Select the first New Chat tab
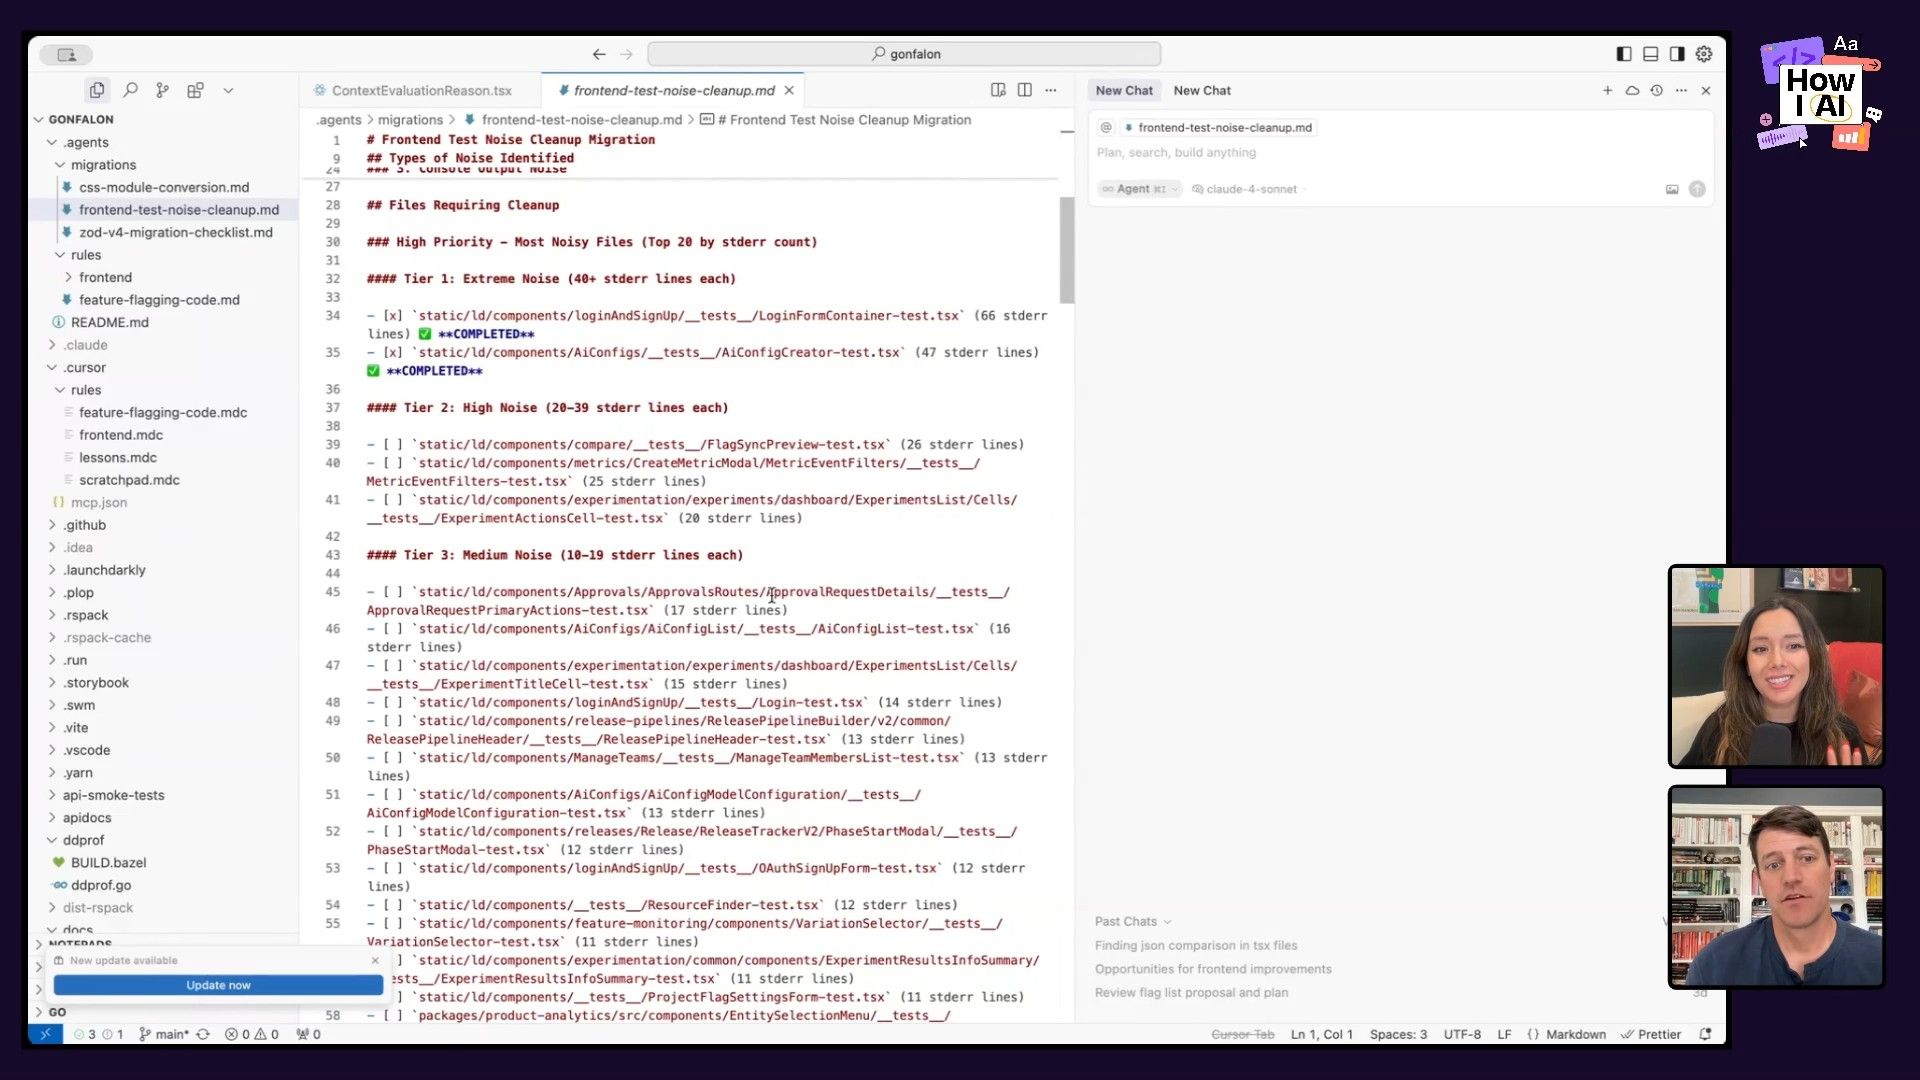The image size is (1920, 1080). coord(1124,90)
